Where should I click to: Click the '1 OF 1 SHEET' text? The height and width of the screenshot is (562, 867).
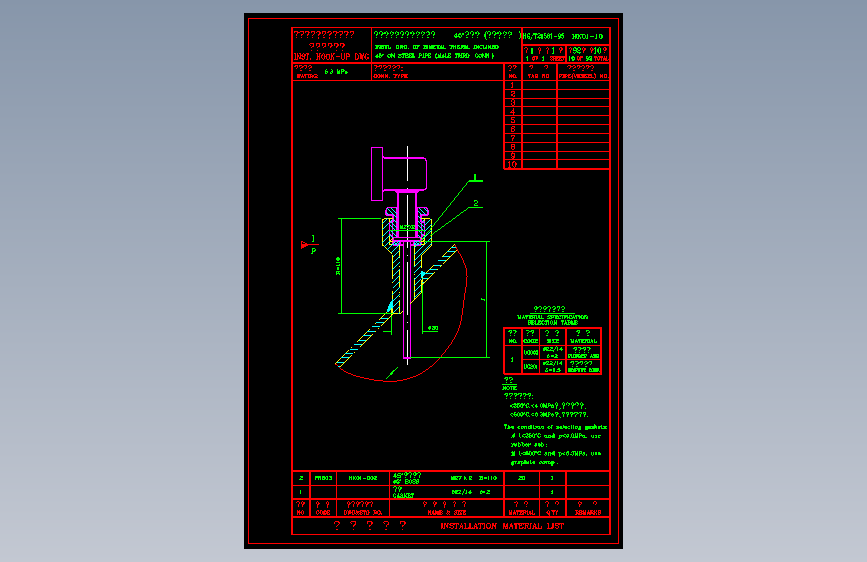[x=545, y=59]
